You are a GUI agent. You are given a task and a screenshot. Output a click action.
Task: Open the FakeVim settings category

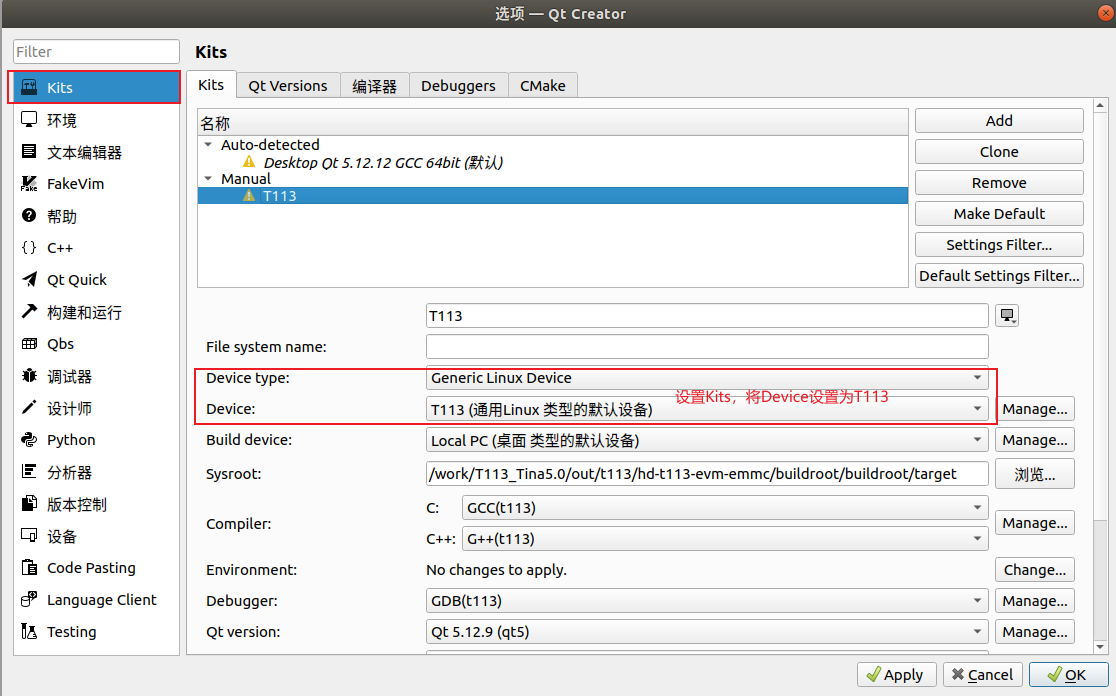coord(96,184)
